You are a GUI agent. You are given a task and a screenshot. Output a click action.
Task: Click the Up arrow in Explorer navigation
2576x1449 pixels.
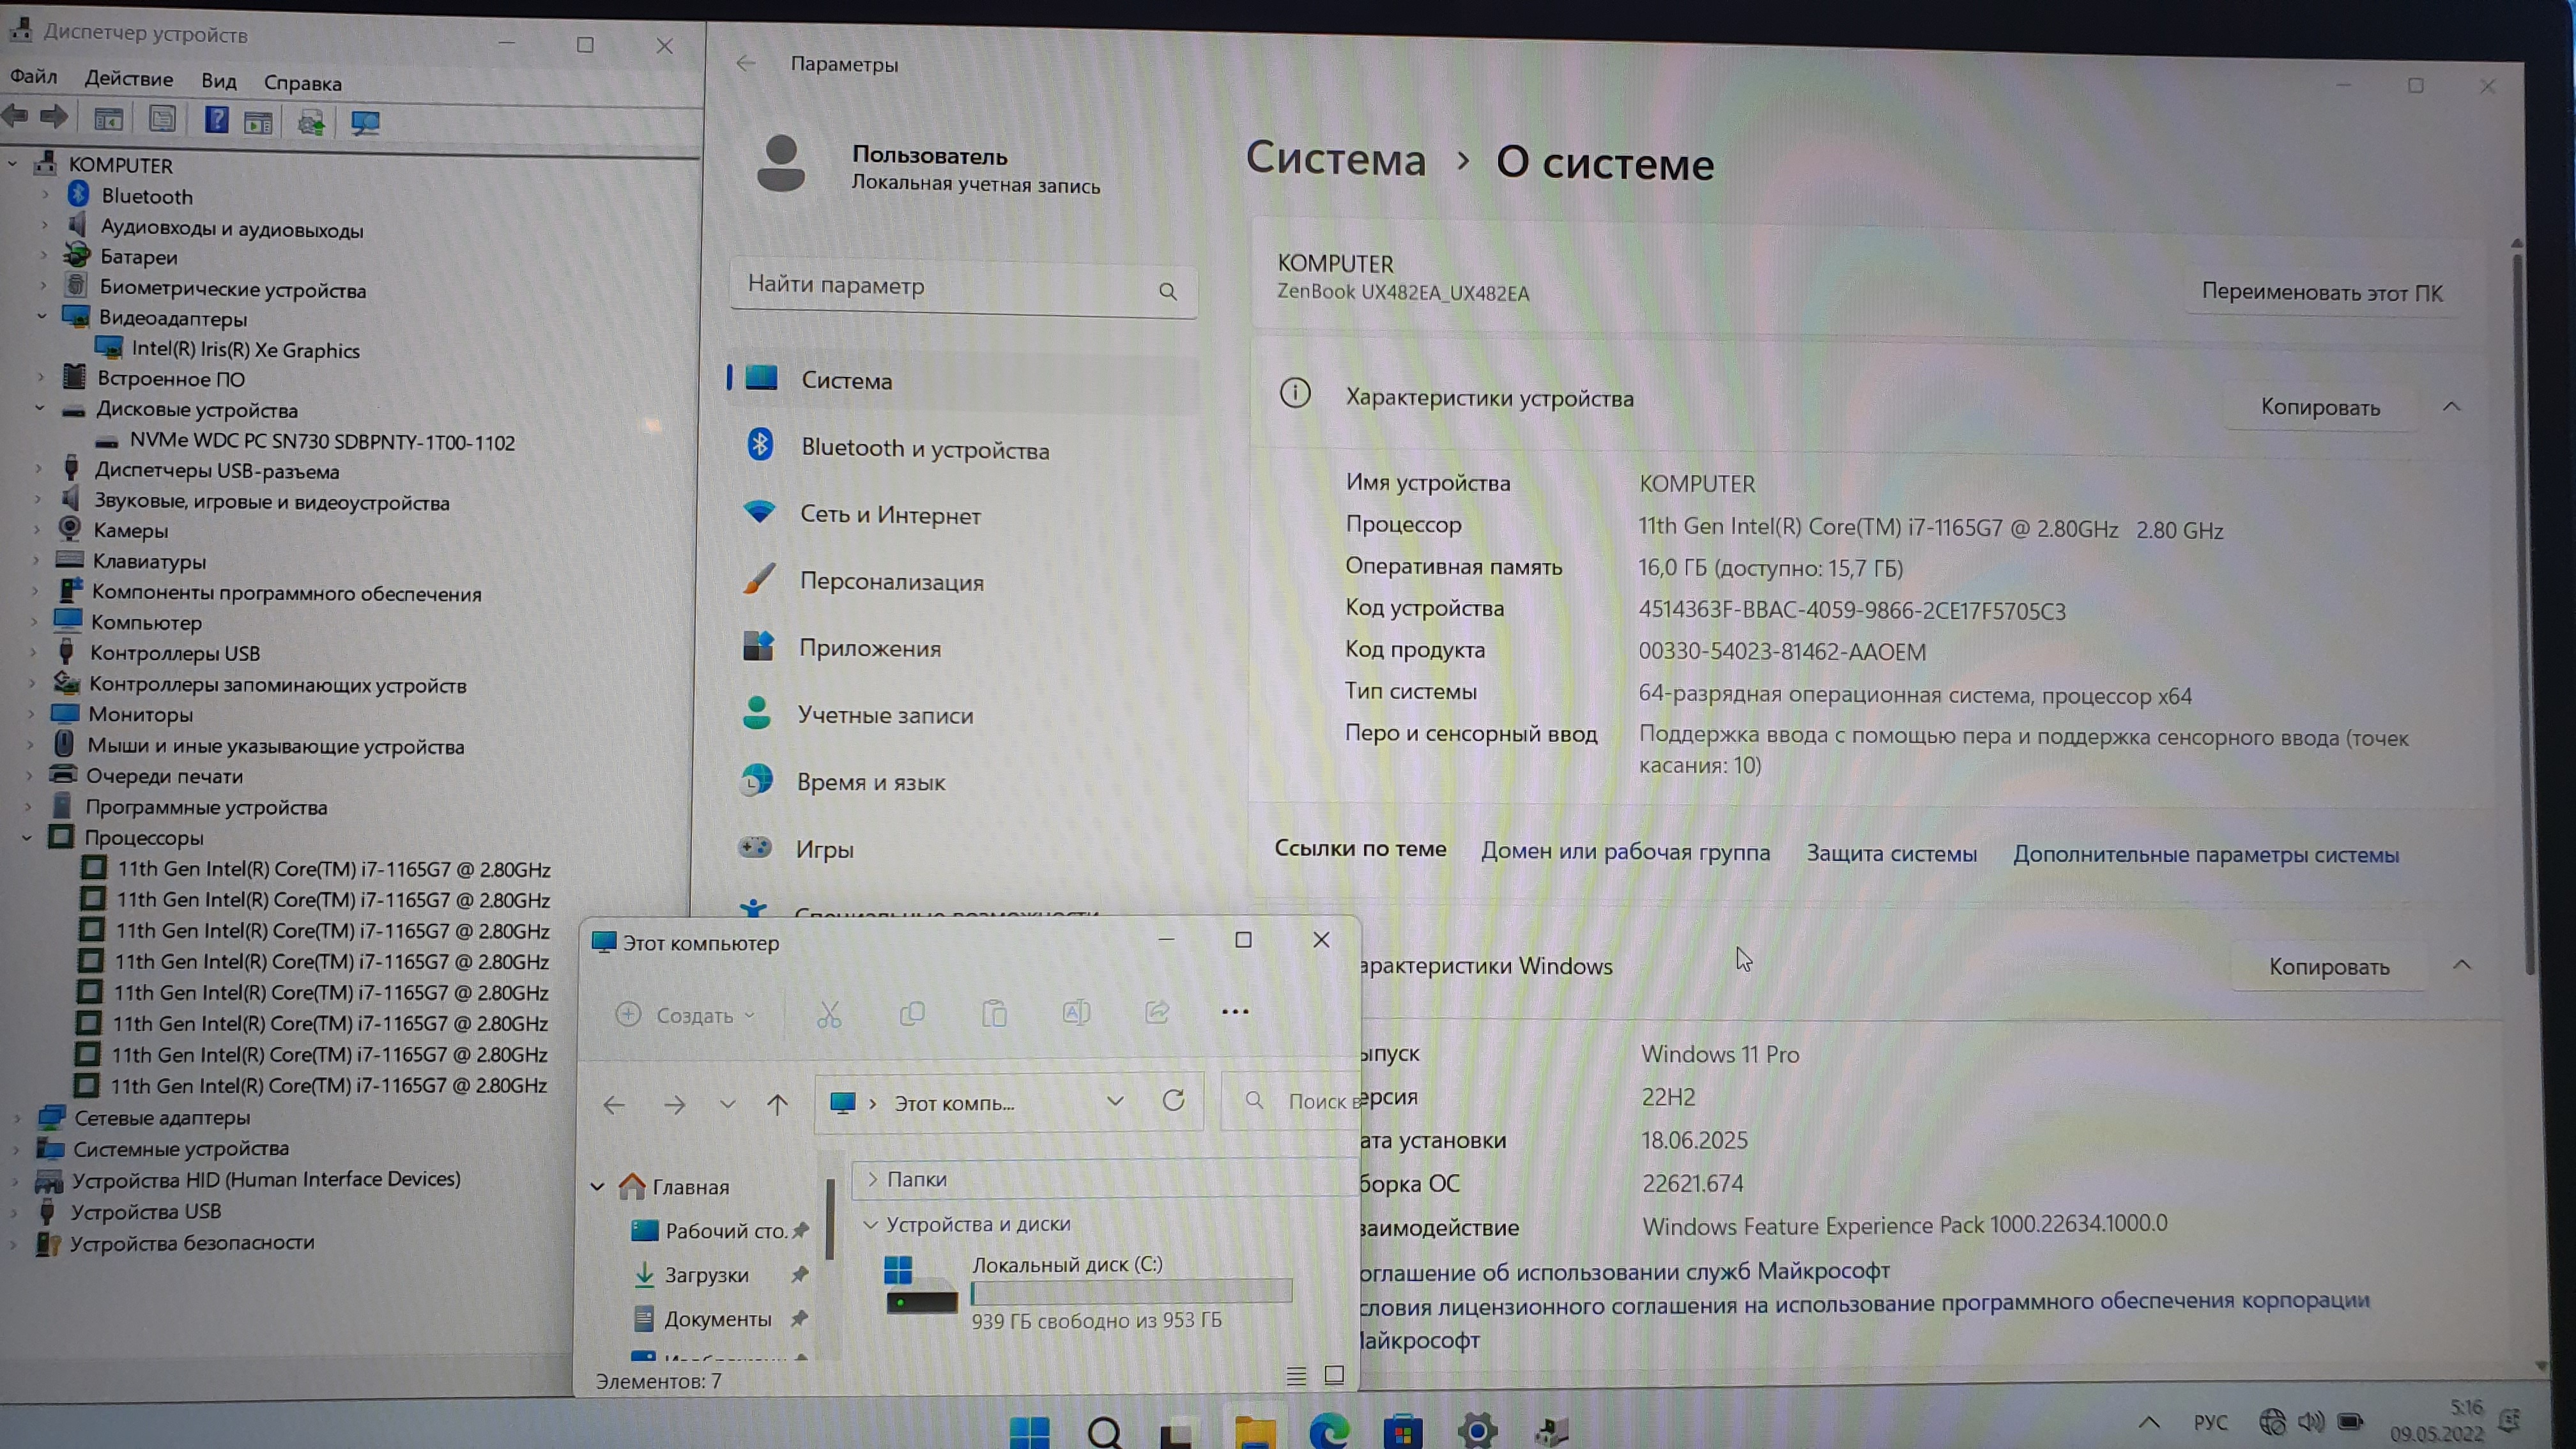pyautogui.click(x=777, y=1104)
